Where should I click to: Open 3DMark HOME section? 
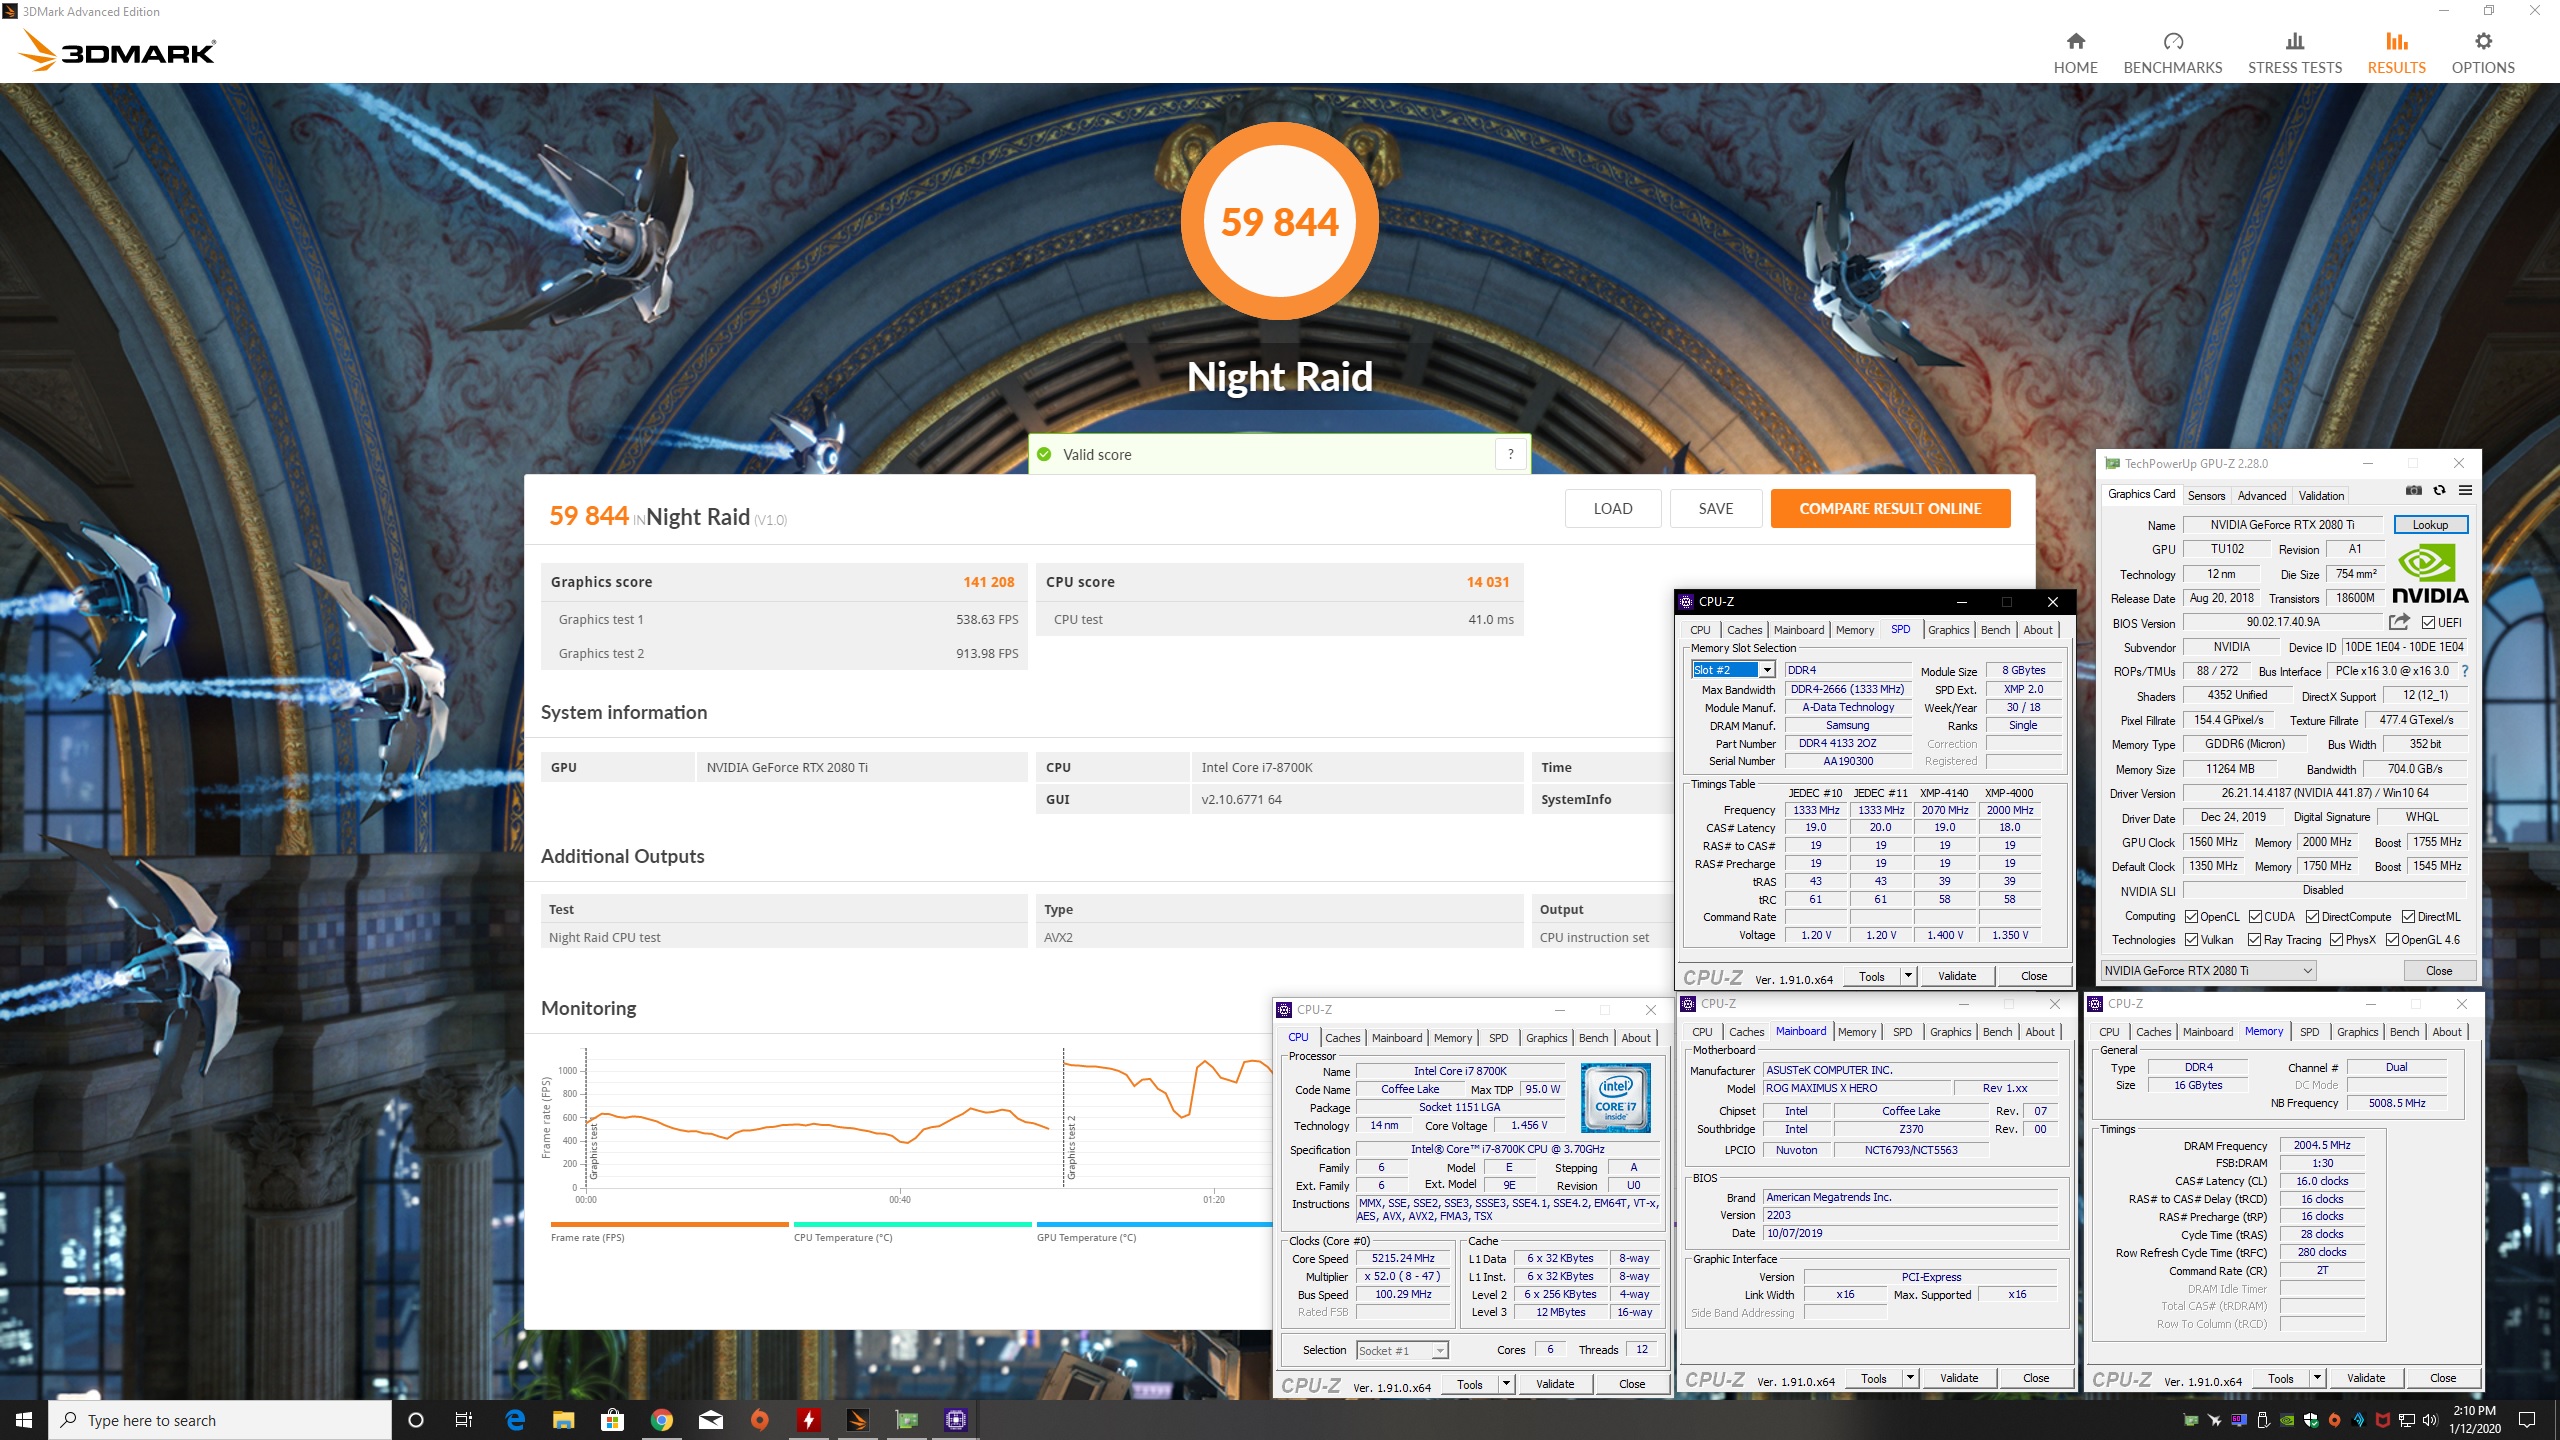coord(2075,54)
